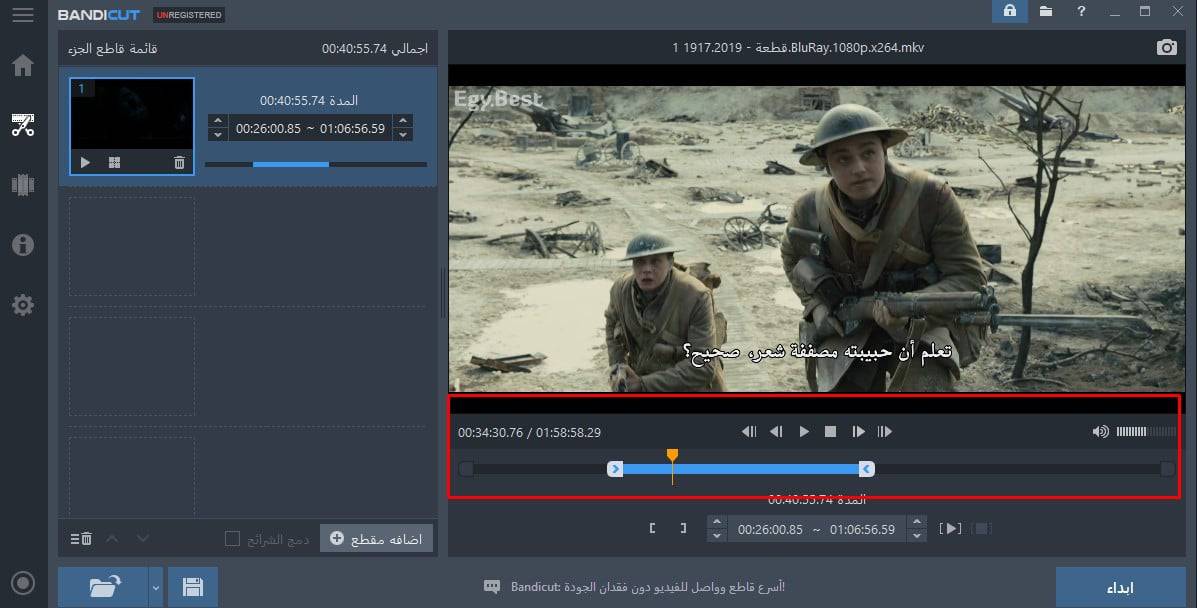Click segment 1 mini progress bar
The height and width of the screenshot is (608, 1197).
pyautogui.click(x=316, y=164)
